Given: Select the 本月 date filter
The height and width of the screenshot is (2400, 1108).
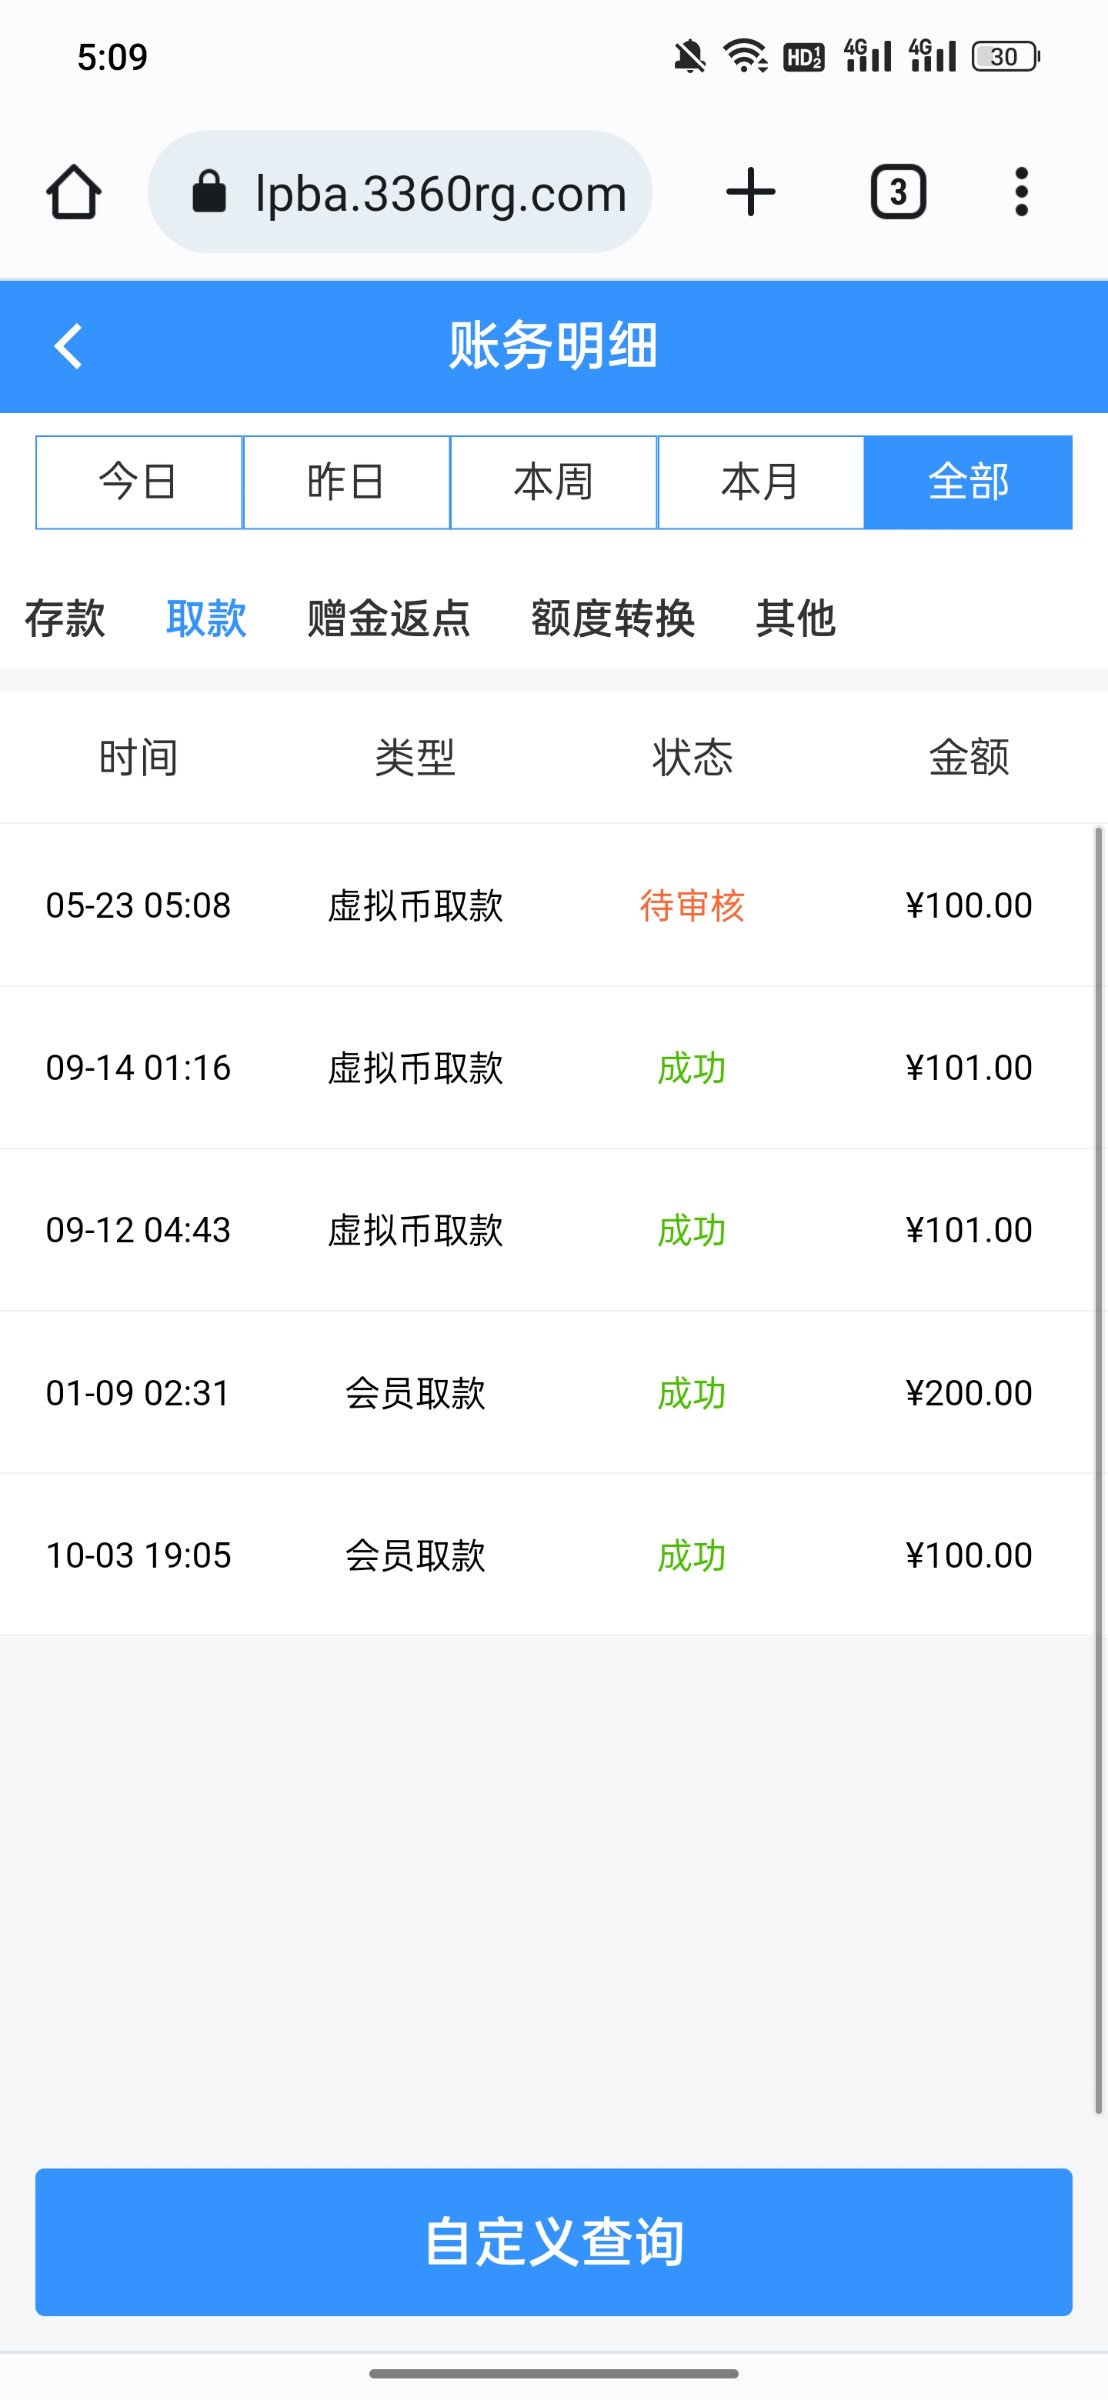Looking at the screenshot, I should [760, 482].
